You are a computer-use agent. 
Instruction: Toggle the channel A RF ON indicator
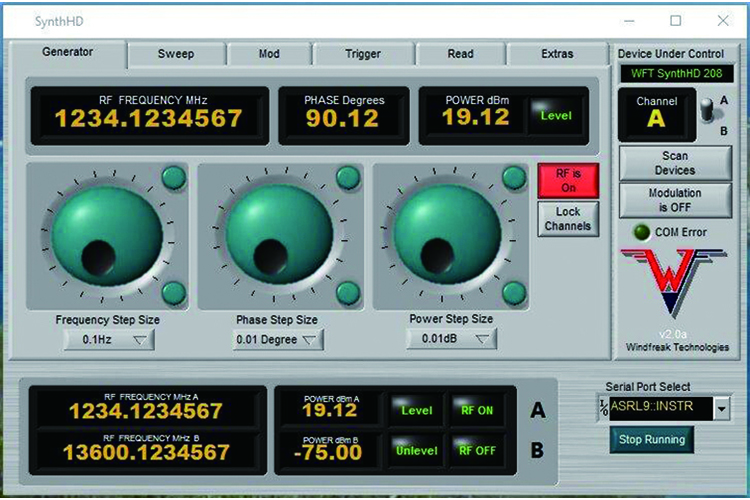tap(476, 410)
